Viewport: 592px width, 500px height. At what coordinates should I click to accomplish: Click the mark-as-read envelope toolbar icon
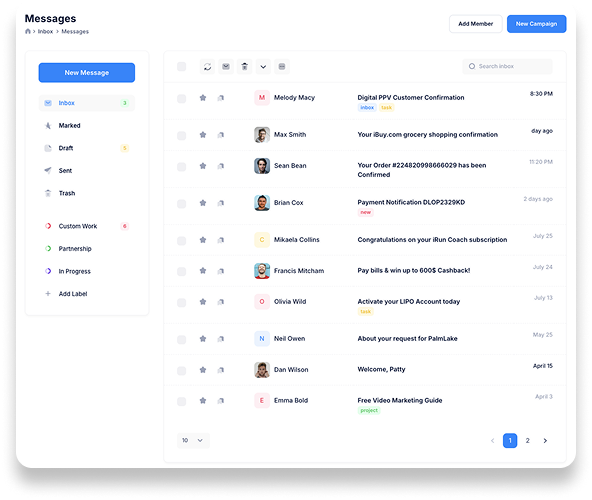tap(226, 66)
